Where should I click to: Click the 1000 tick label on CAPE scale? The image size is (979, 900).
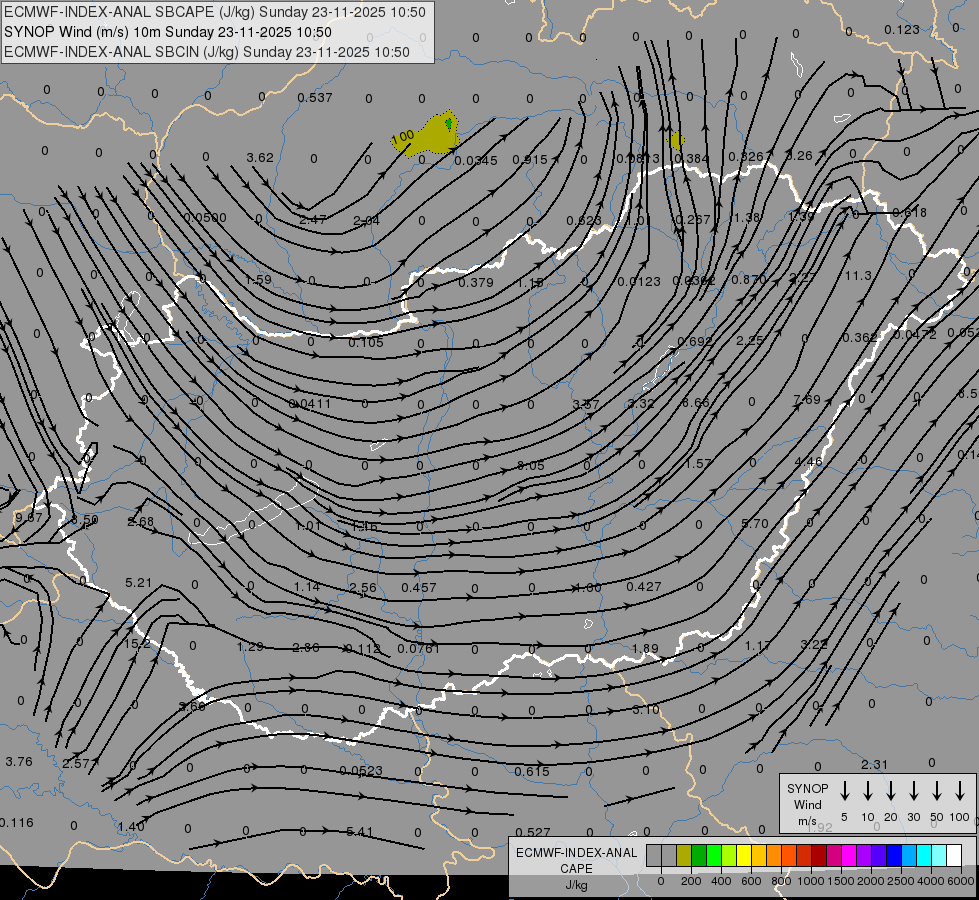coord(810,881)
